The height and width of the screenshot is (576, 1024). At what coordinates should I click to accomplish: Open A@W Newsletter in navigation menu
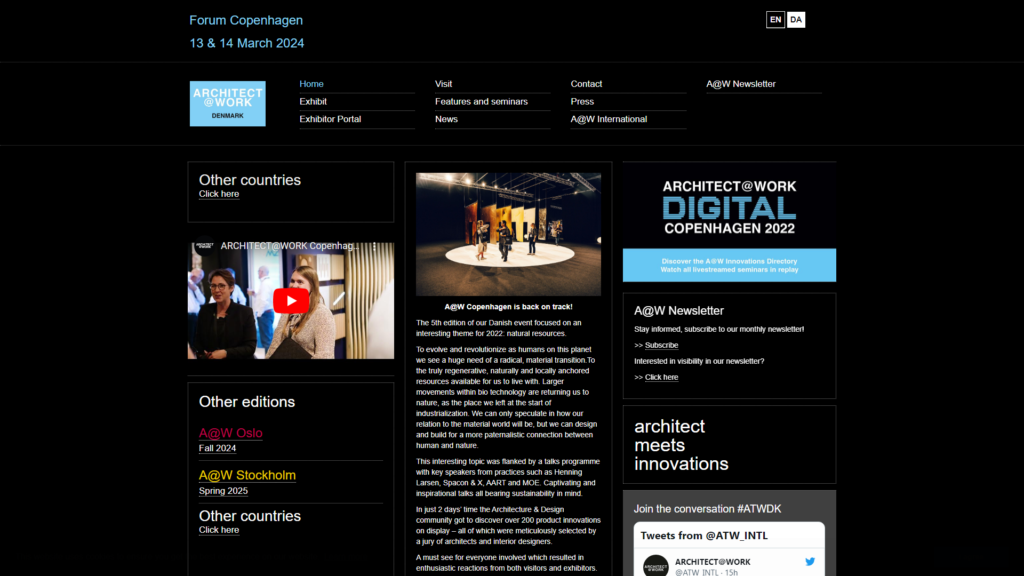click(x=741, y=84)
